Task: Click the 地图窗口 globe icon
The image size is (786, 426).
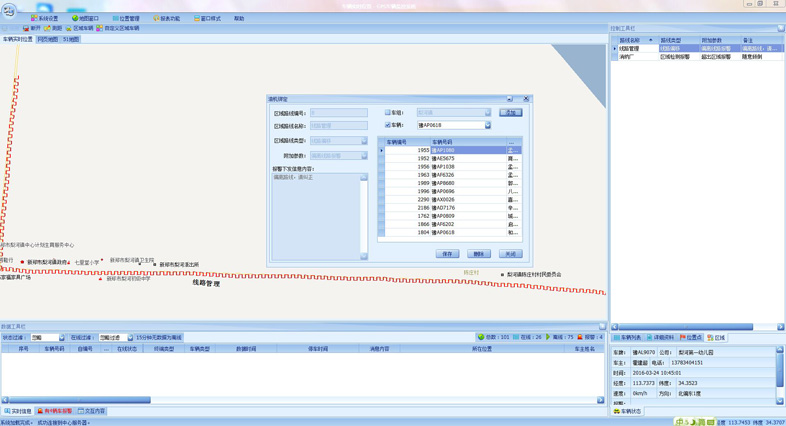Action: tap(75, 18)
